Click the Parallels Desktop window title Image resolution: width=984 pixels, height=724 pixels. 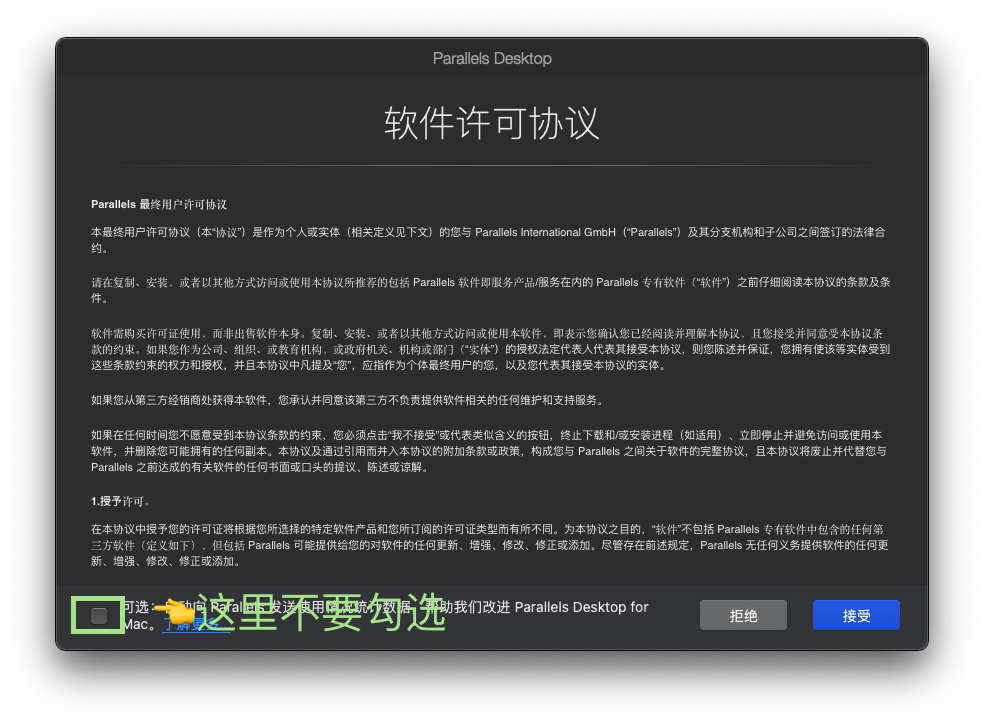(492, 58)
